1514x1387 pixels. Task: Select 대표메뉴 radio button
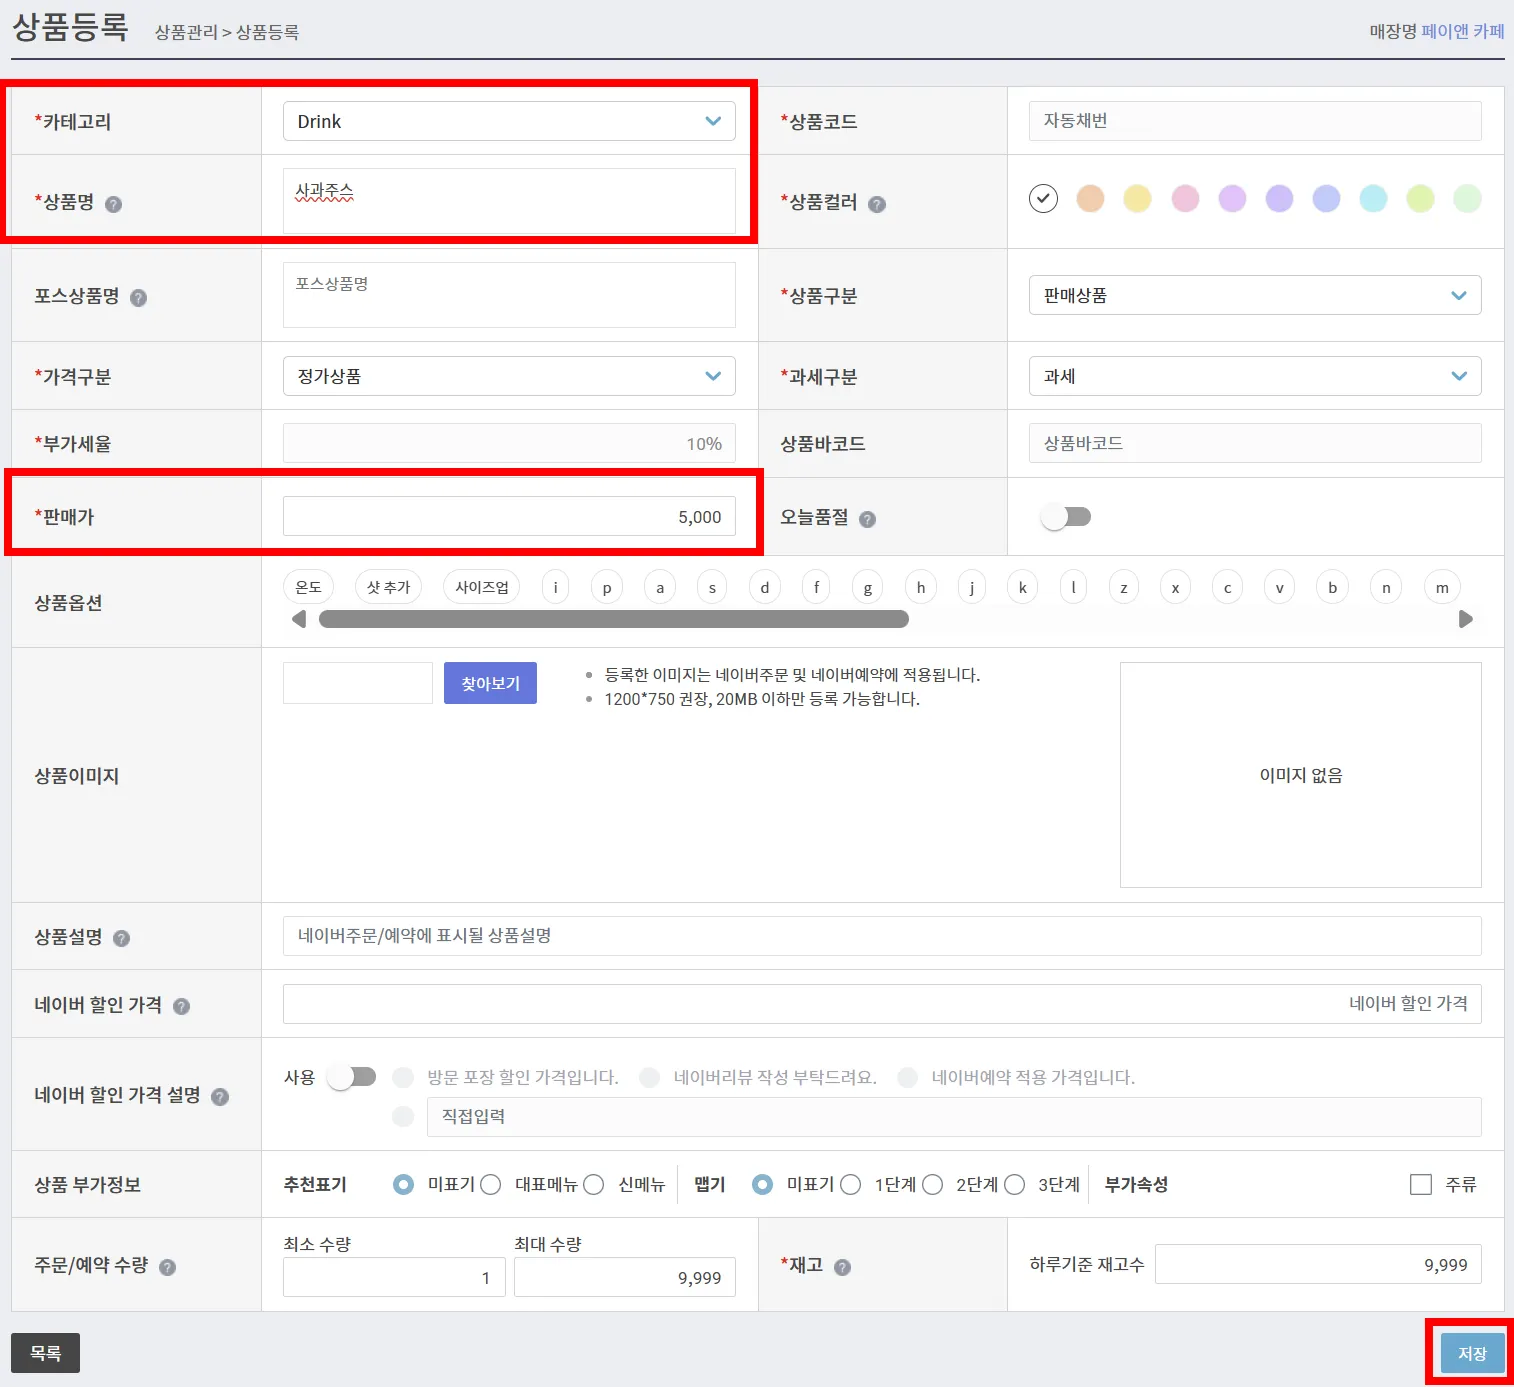(490, 1185)
